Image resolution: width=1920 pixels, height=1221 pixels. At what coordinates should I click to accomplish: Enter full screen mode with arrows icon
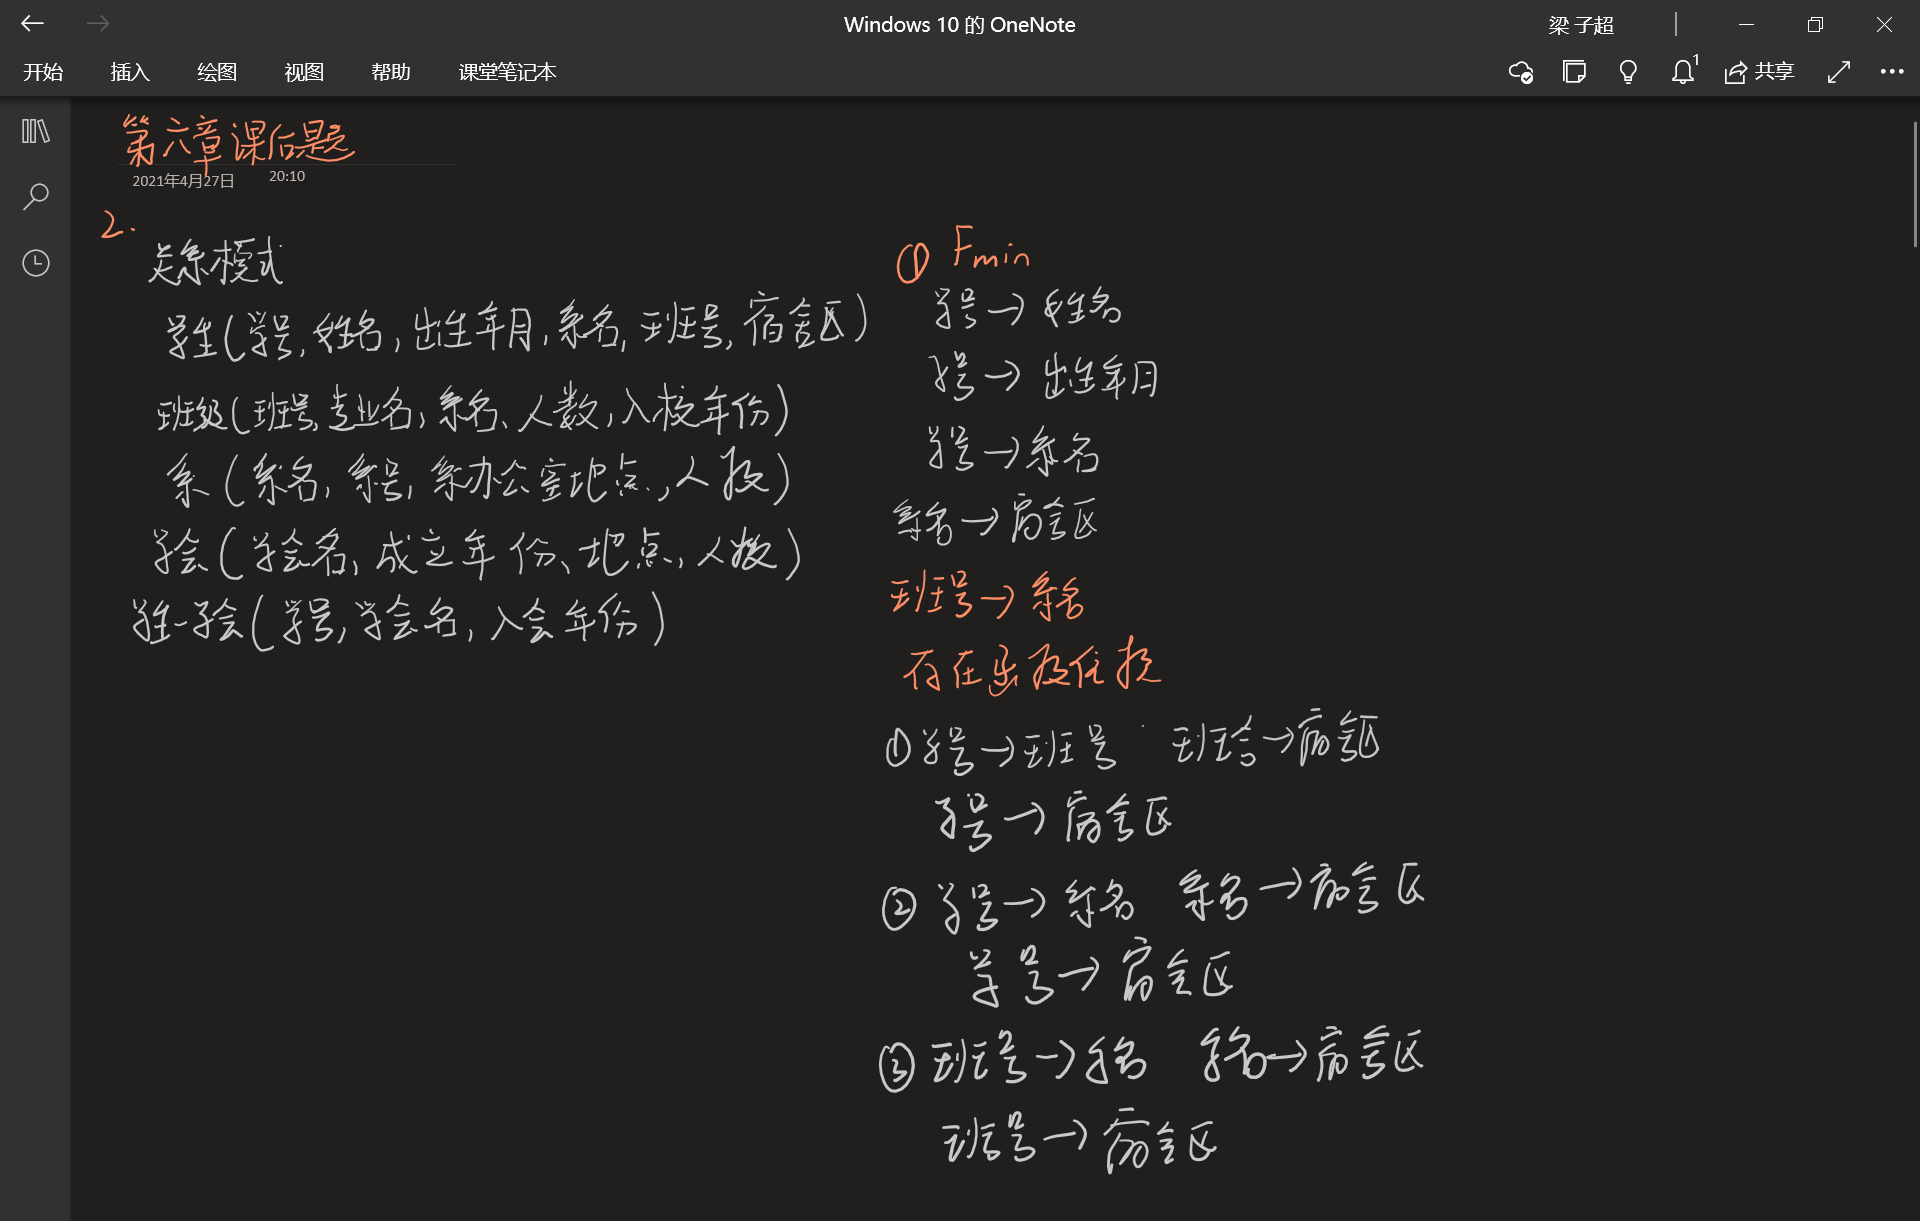click(x=1838, y=72)
